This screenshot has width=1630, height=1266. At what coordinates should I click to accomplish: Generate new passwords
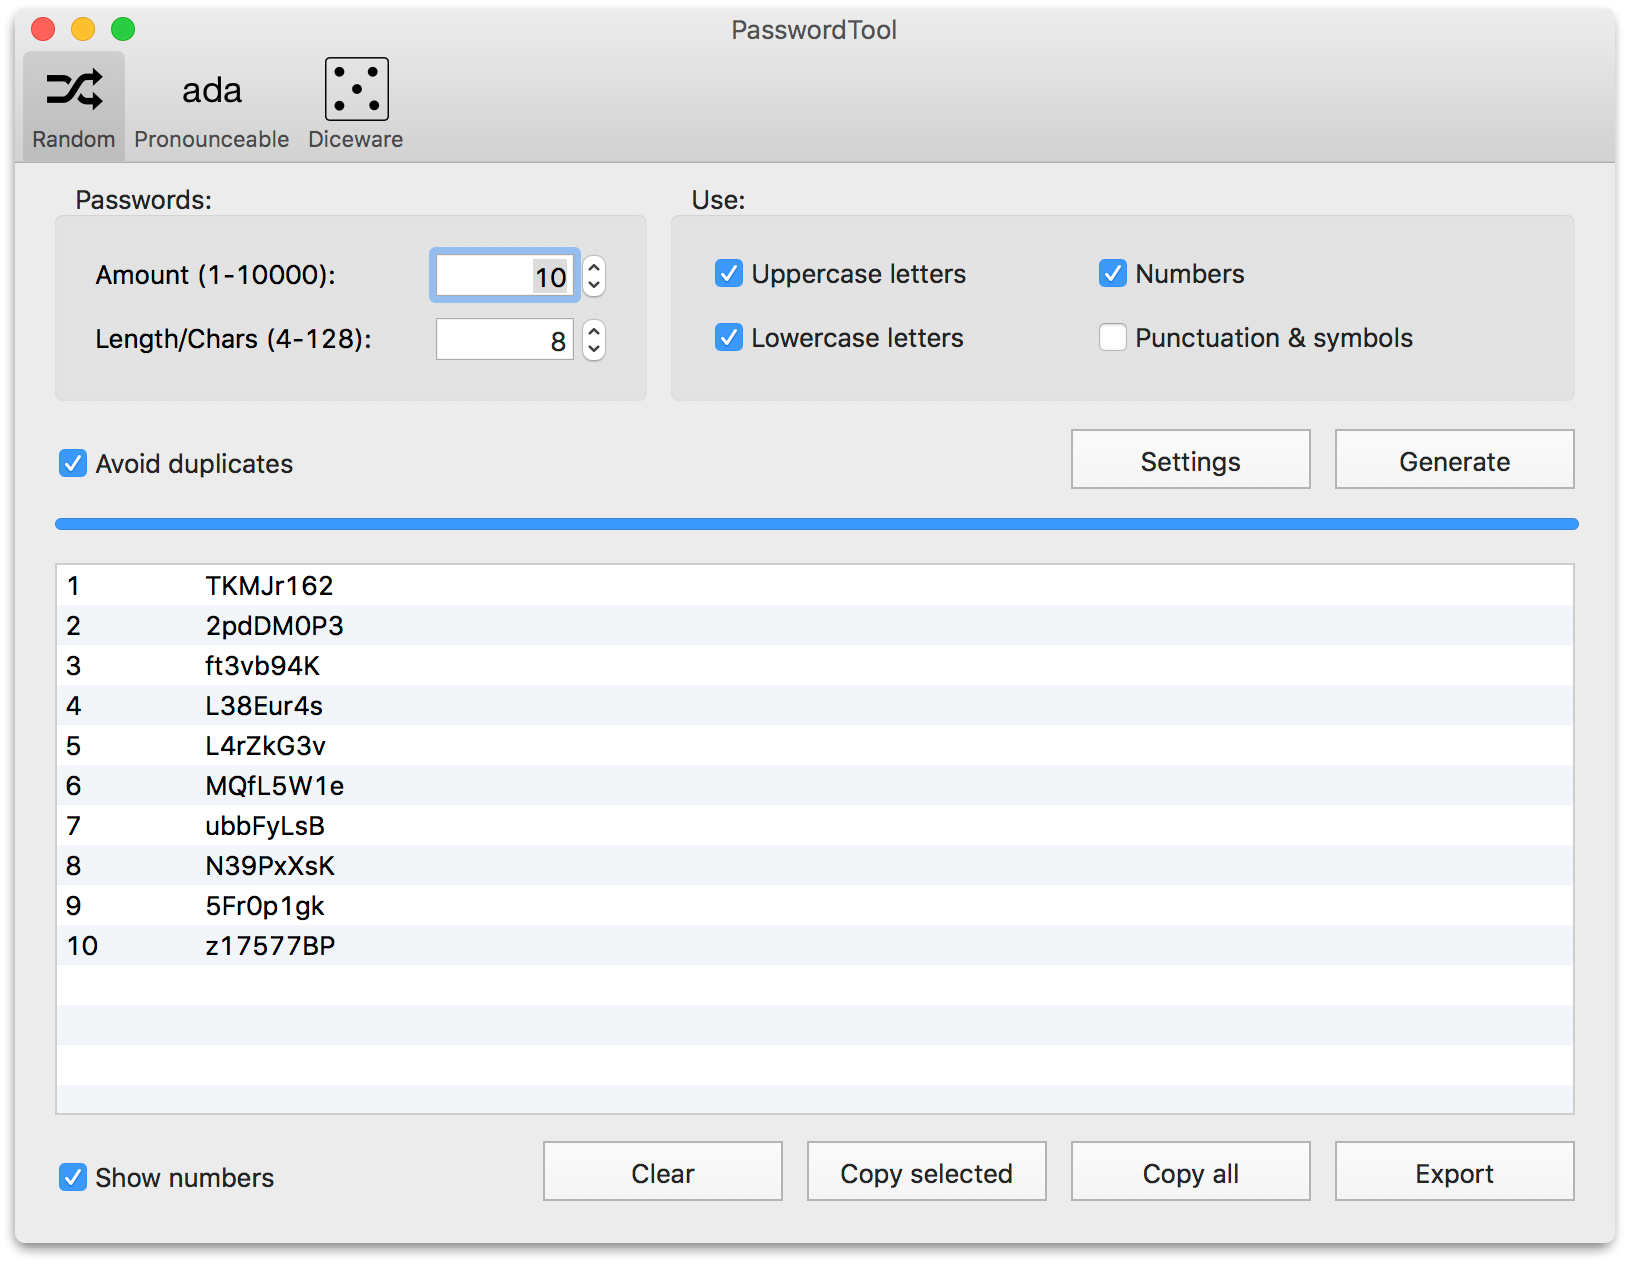[x=1454, y=460]
